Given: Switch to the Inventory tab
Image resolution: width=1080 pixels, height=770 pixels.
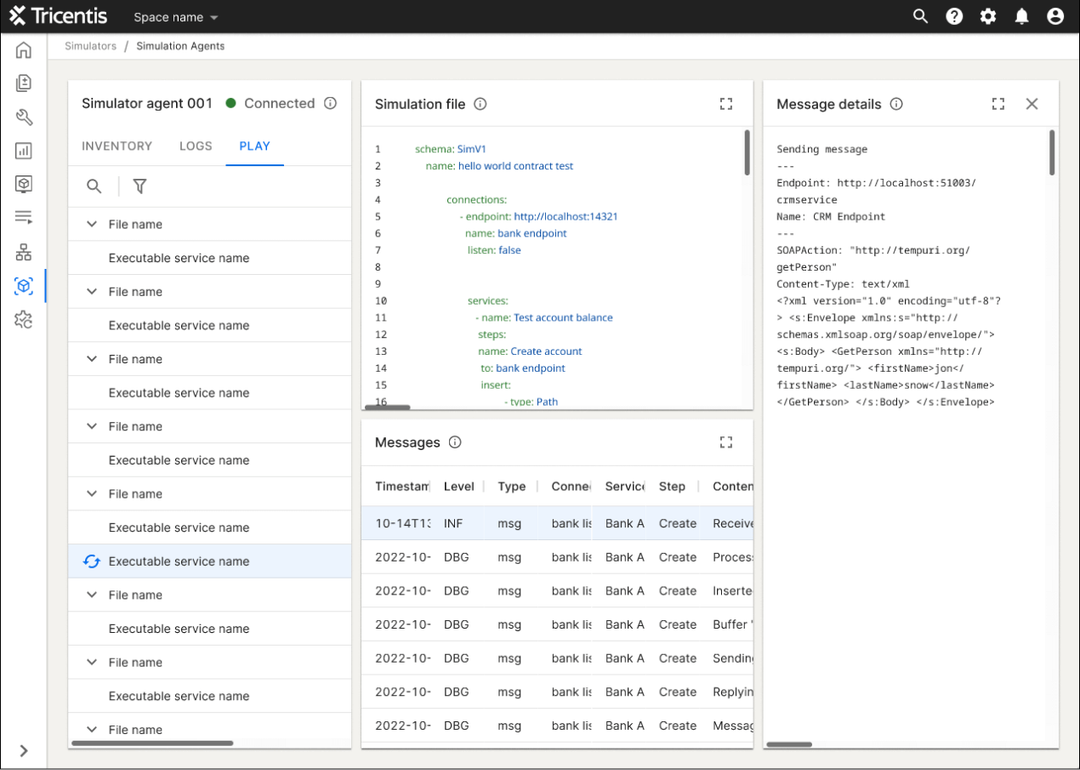Looking at the screenshot, I should tap(116, 146).
